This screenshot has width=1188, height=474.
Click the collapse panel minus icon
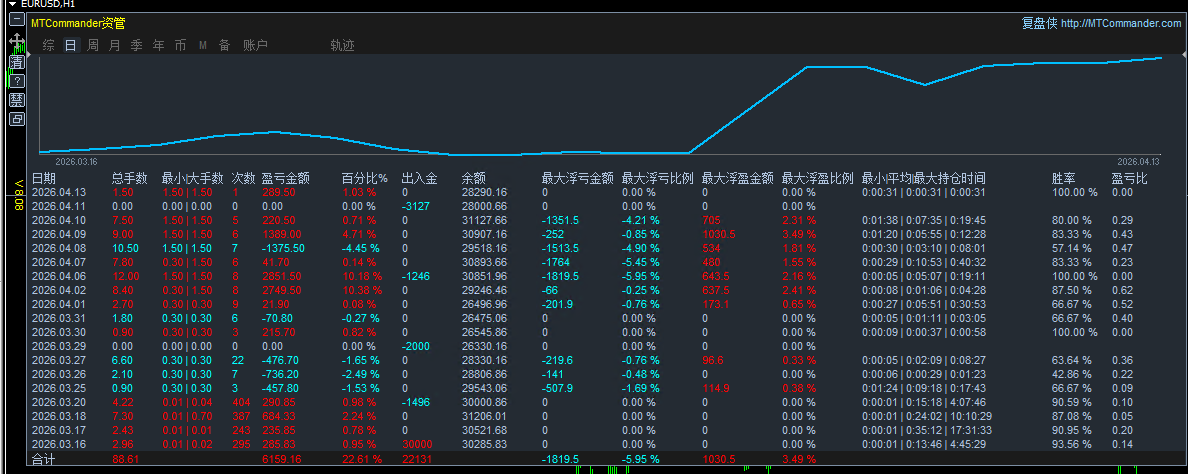click(17, 19)
